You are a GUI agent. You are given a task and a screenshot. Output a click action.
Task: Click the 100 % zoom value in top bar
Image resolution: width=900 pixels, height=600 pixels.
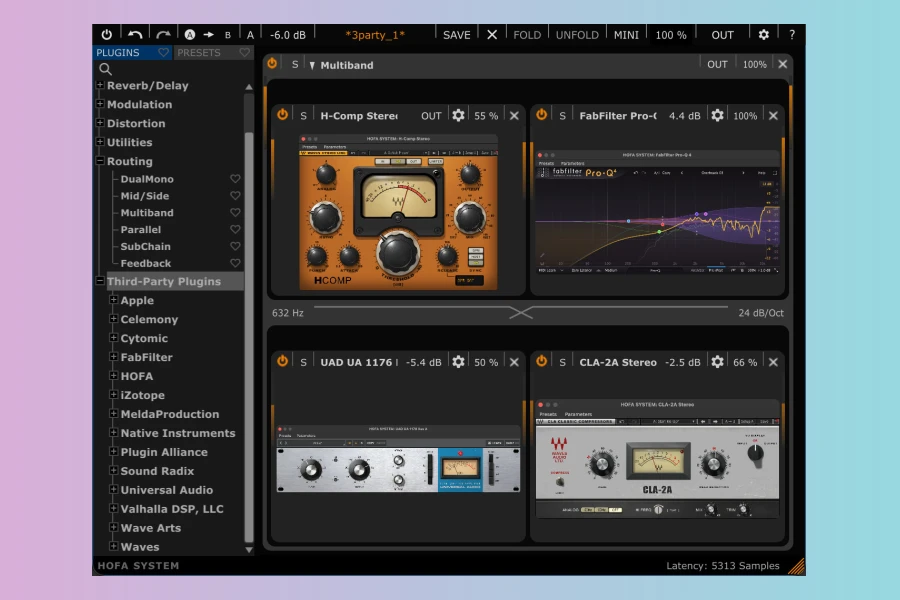click(671, 35)
